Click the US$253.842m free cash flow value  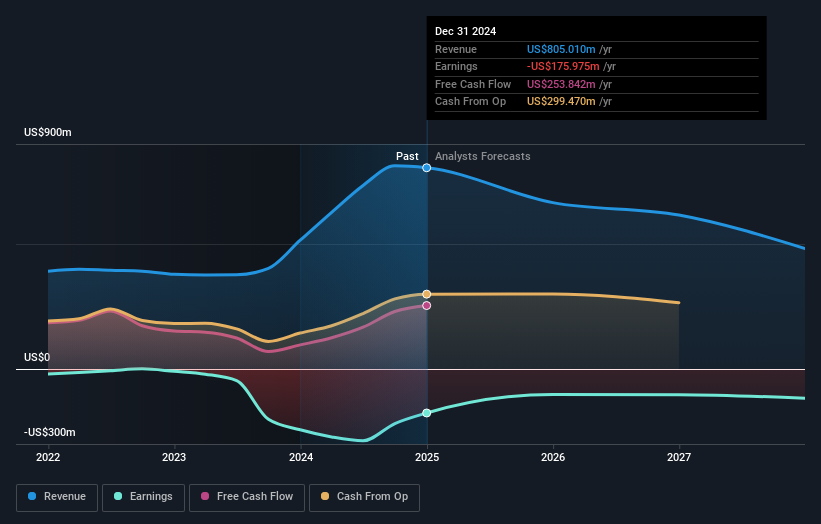tap(561, 84)
